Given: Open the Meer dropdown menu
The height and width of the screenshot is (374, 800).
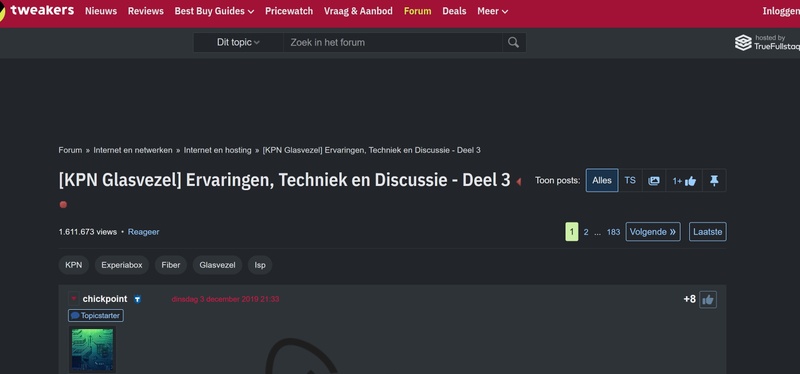Looking at the screenshot, I should [492, 11].
